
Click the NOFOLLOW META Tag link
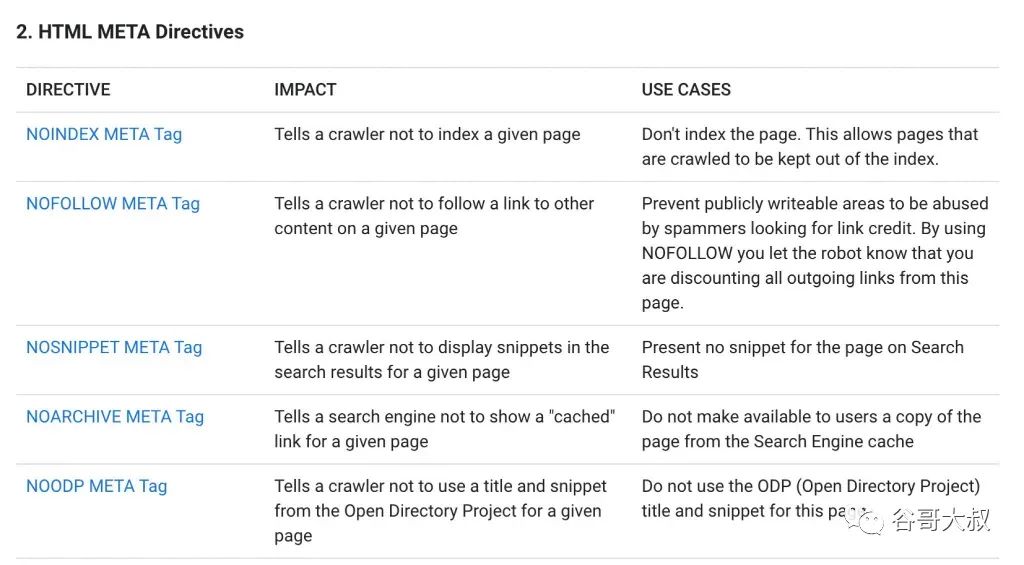pyautogui.click(x=113, y=203)
